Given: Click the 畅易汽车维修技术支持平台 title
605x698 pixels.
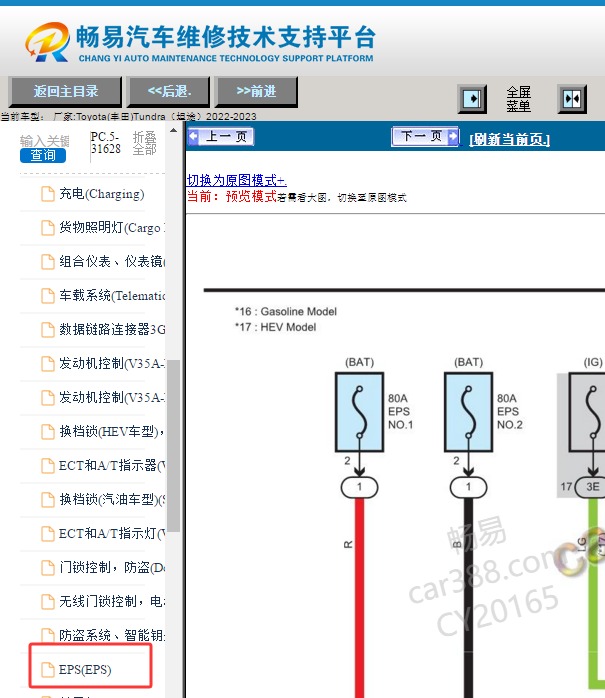Looking at the screenshot, I should click(226, 37).
